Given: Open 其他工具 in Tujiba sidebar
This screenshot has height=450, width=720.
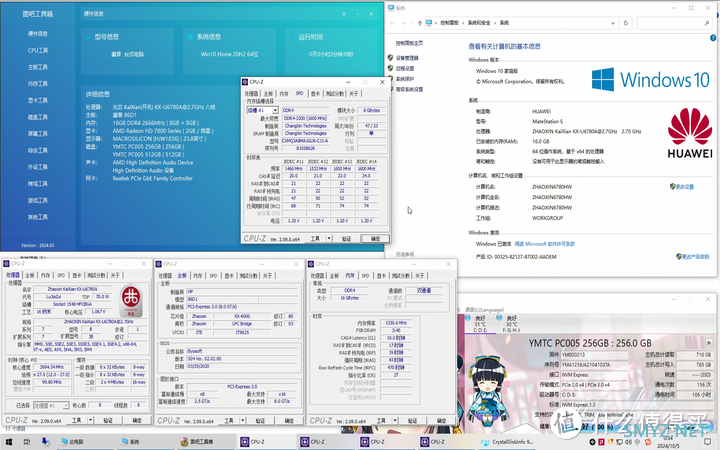Looking at the screenshot, I should point(38,217).
